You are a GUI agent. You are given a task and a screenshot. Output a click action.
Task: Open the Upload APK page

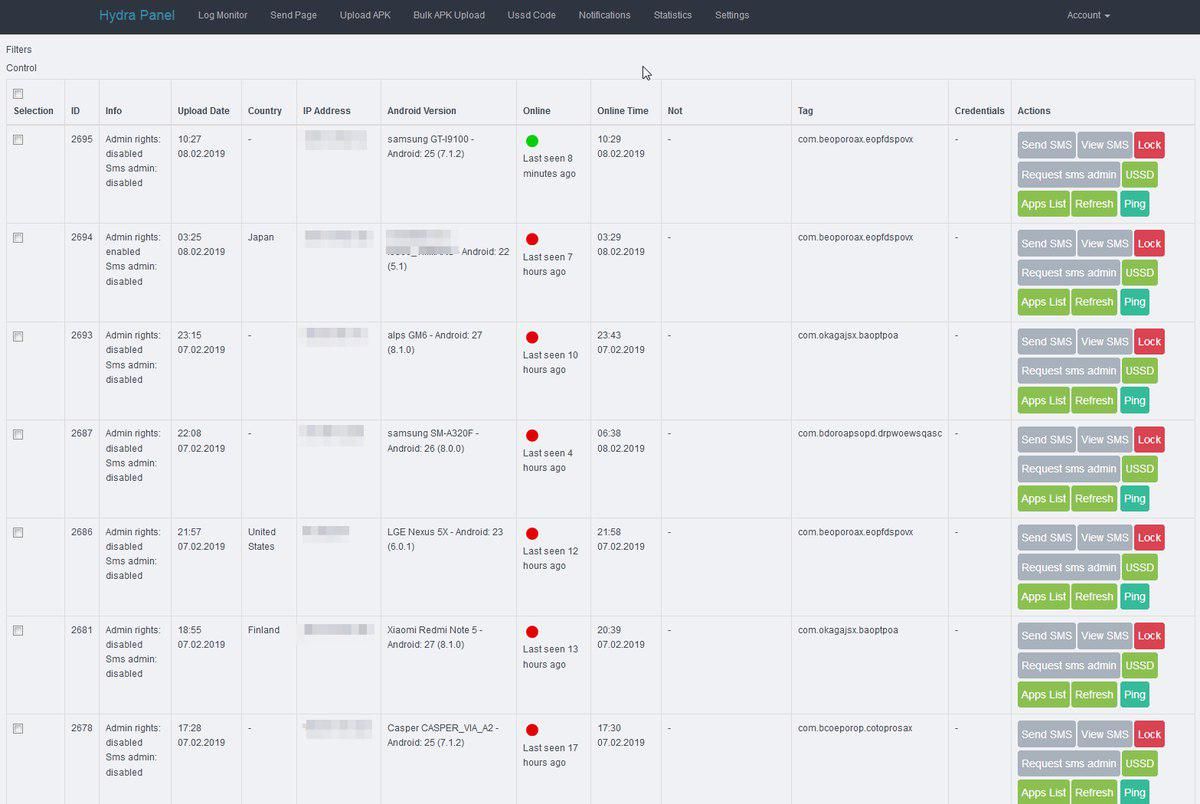click(365, 15)
